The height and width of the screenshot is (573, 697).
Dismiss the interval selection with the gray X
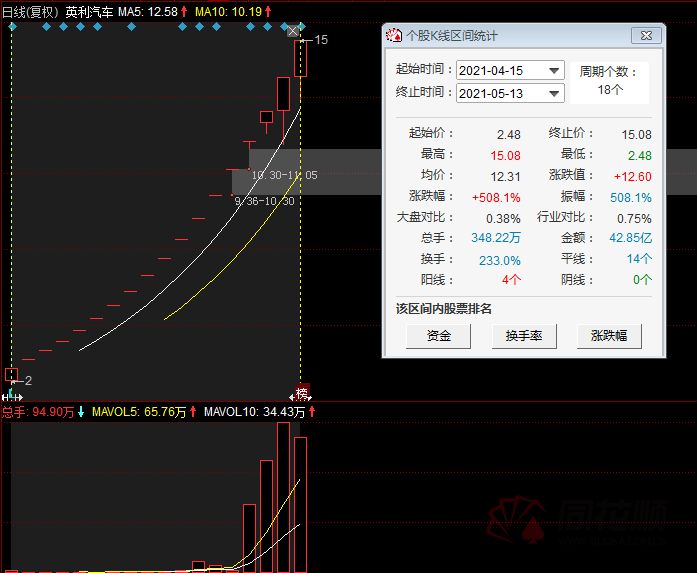click(x=292, y=31)
